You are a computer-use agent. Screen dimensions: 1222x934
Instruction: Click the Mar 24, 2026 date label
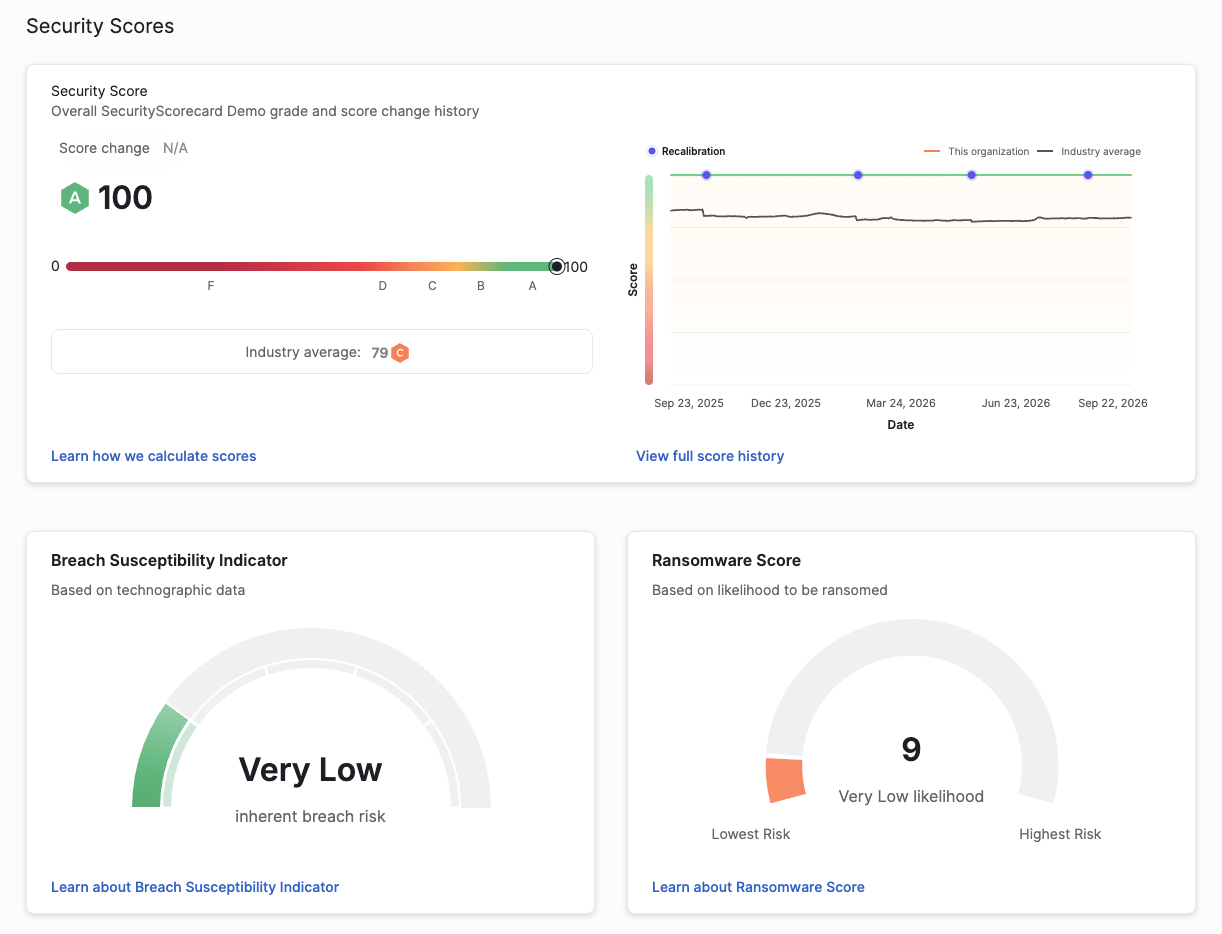click(901, 403)
